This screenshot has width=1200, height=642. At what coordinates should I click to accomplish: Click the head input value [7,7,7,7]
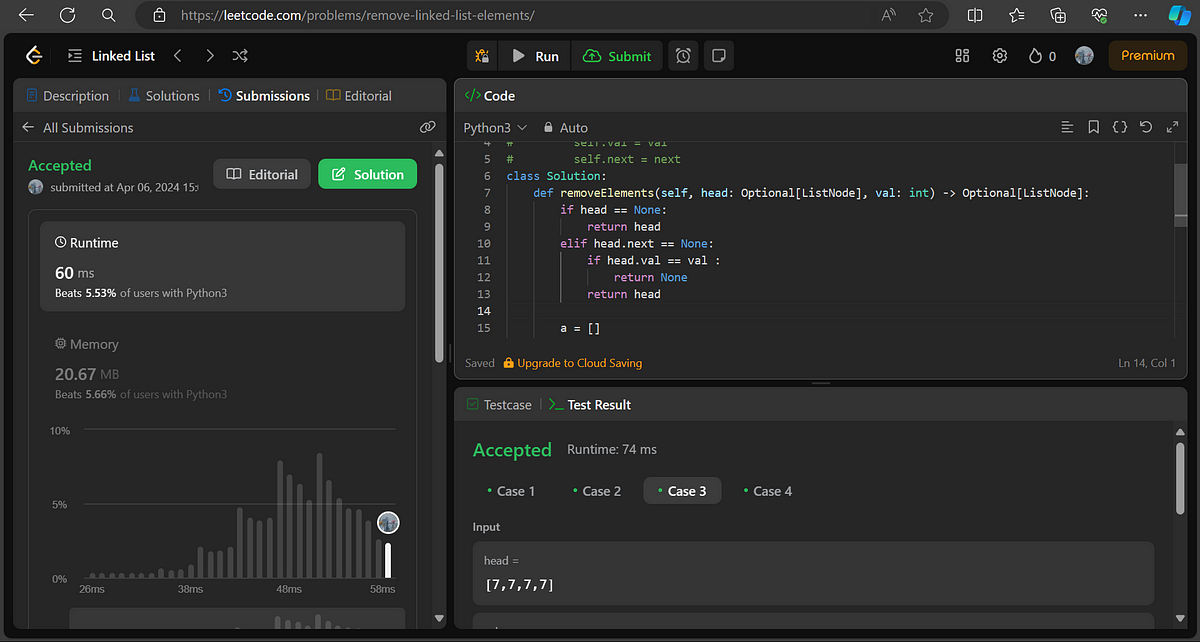(520, 584)
